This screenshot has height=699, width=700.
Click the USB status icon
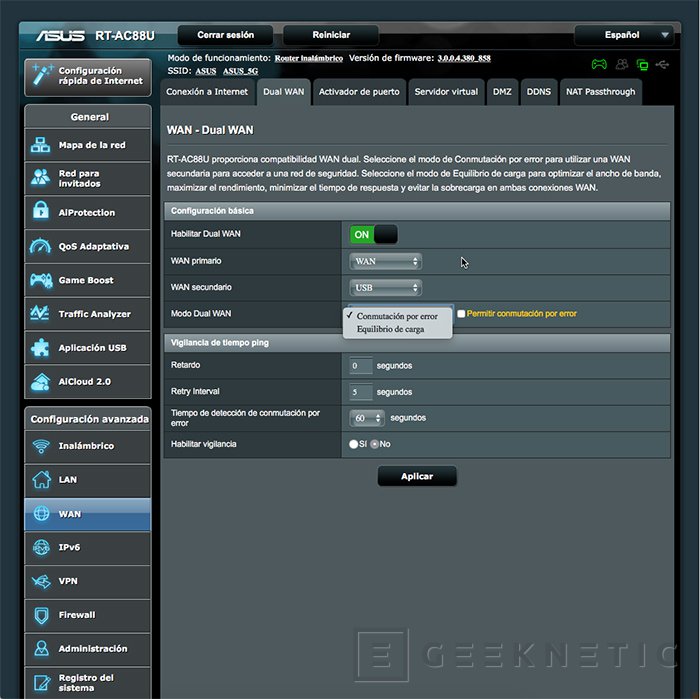click(x=662, y=65)
